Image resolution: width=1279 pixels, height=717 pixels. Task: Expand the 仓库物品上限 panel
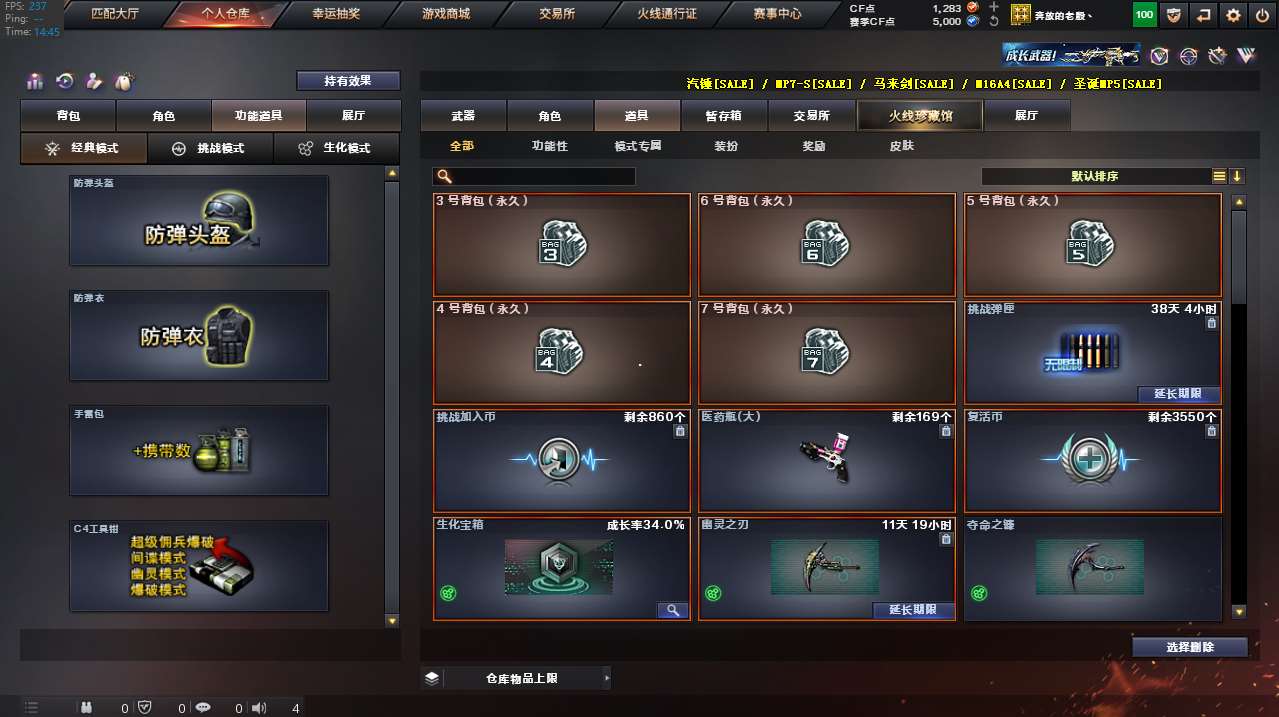tap(515, 678)
